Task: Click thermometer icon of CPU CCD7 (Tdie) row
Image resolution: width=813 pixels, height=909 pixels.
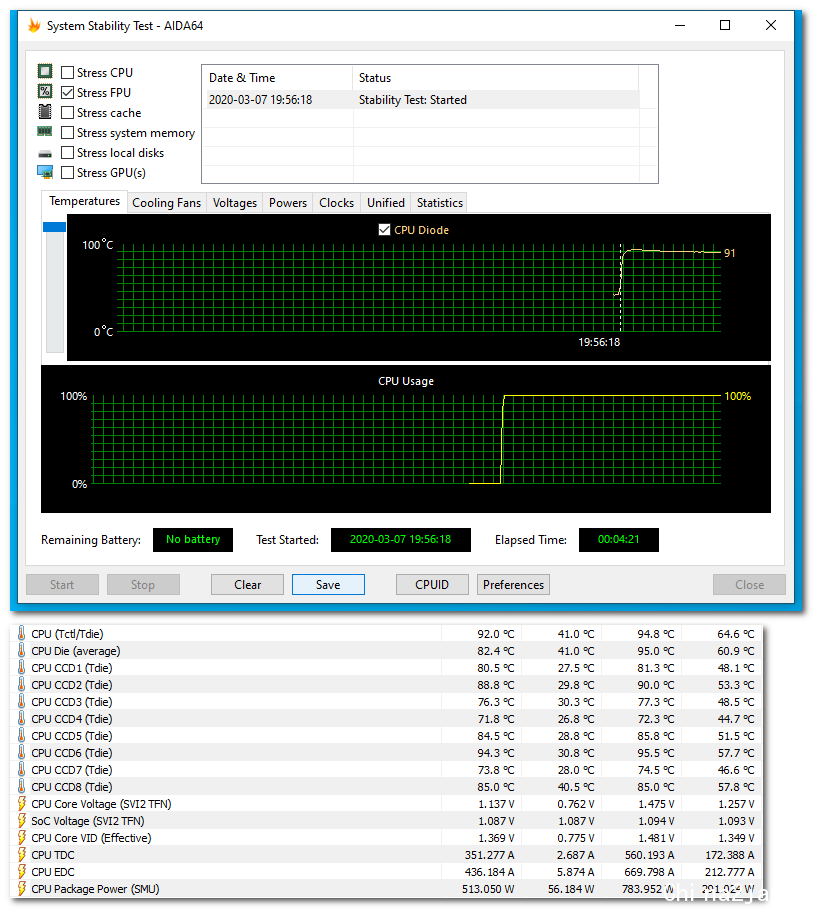Action: [x=21, y=769]
